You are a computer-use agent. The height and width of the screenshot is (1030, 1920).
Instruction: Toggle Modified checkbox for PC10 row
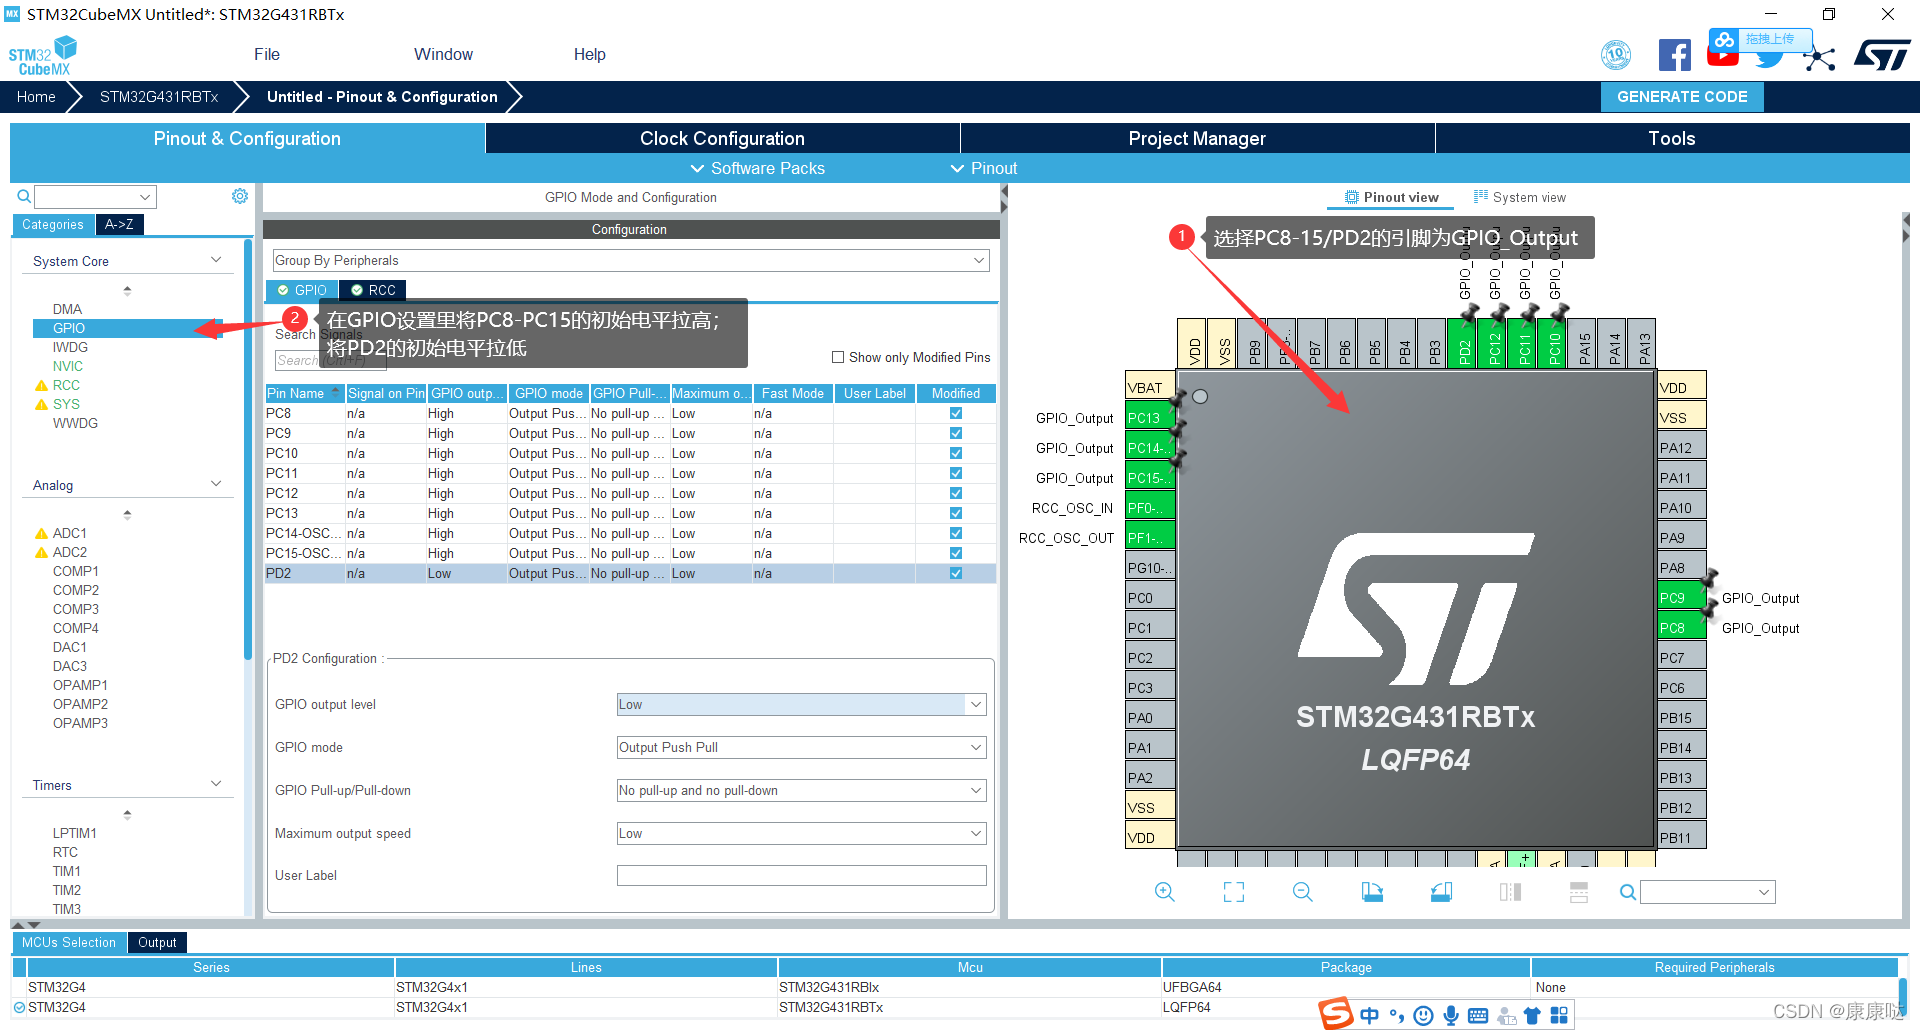point(956,453)
